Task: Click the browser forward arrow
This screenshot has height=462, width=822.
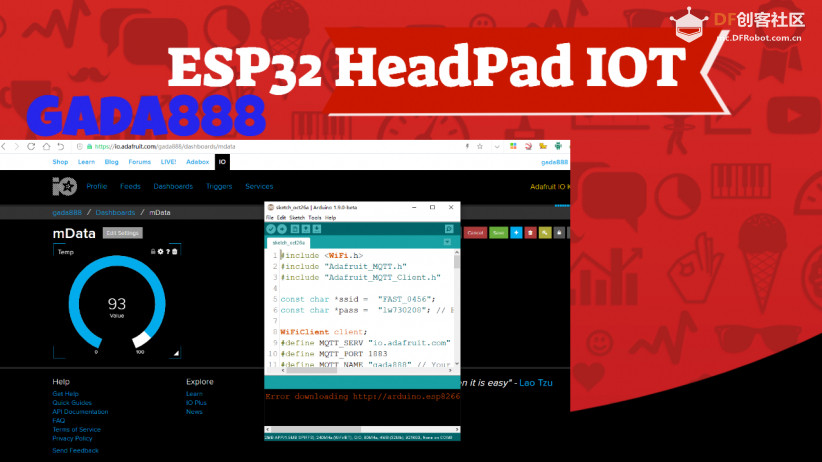Action: pyautogui.click(x=16, y=147)
